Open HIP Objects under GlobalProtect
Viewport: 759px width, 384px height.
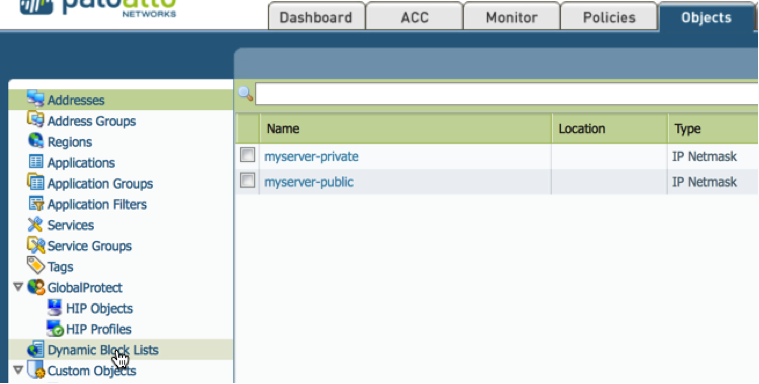[x=99, y=308]
